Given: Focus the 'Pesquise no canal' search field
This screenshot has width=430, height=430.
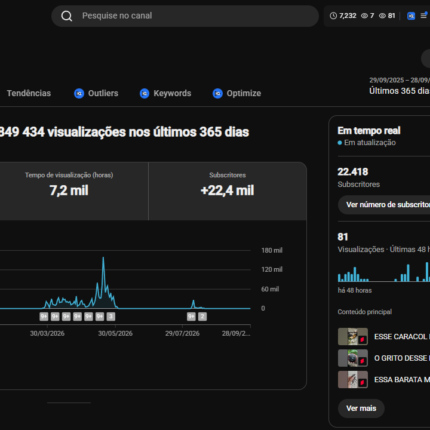Looking at the screenshot, I should click(x=185, y=16).
